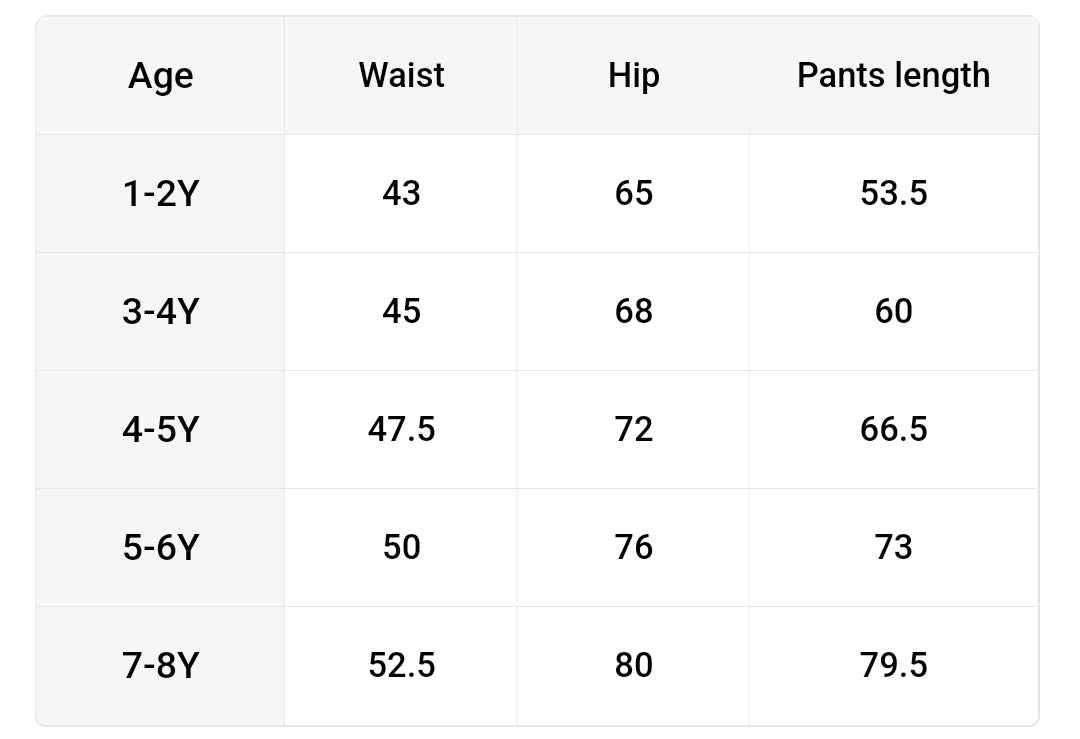Click pants length value 60
Image resolution: width=1080 pixels, height=739 pixels.
point(893,311)
